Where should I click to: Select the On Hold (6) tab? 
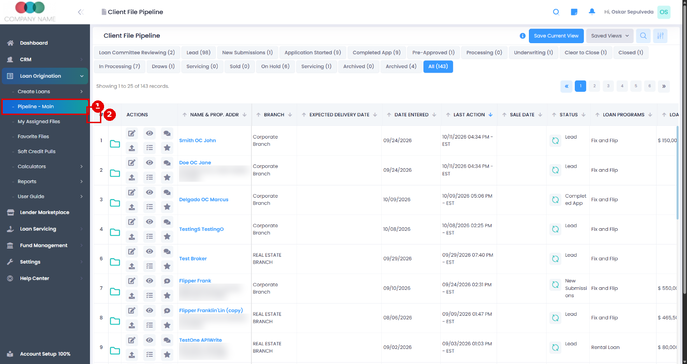pyautogui.click(x=275, y=67)
